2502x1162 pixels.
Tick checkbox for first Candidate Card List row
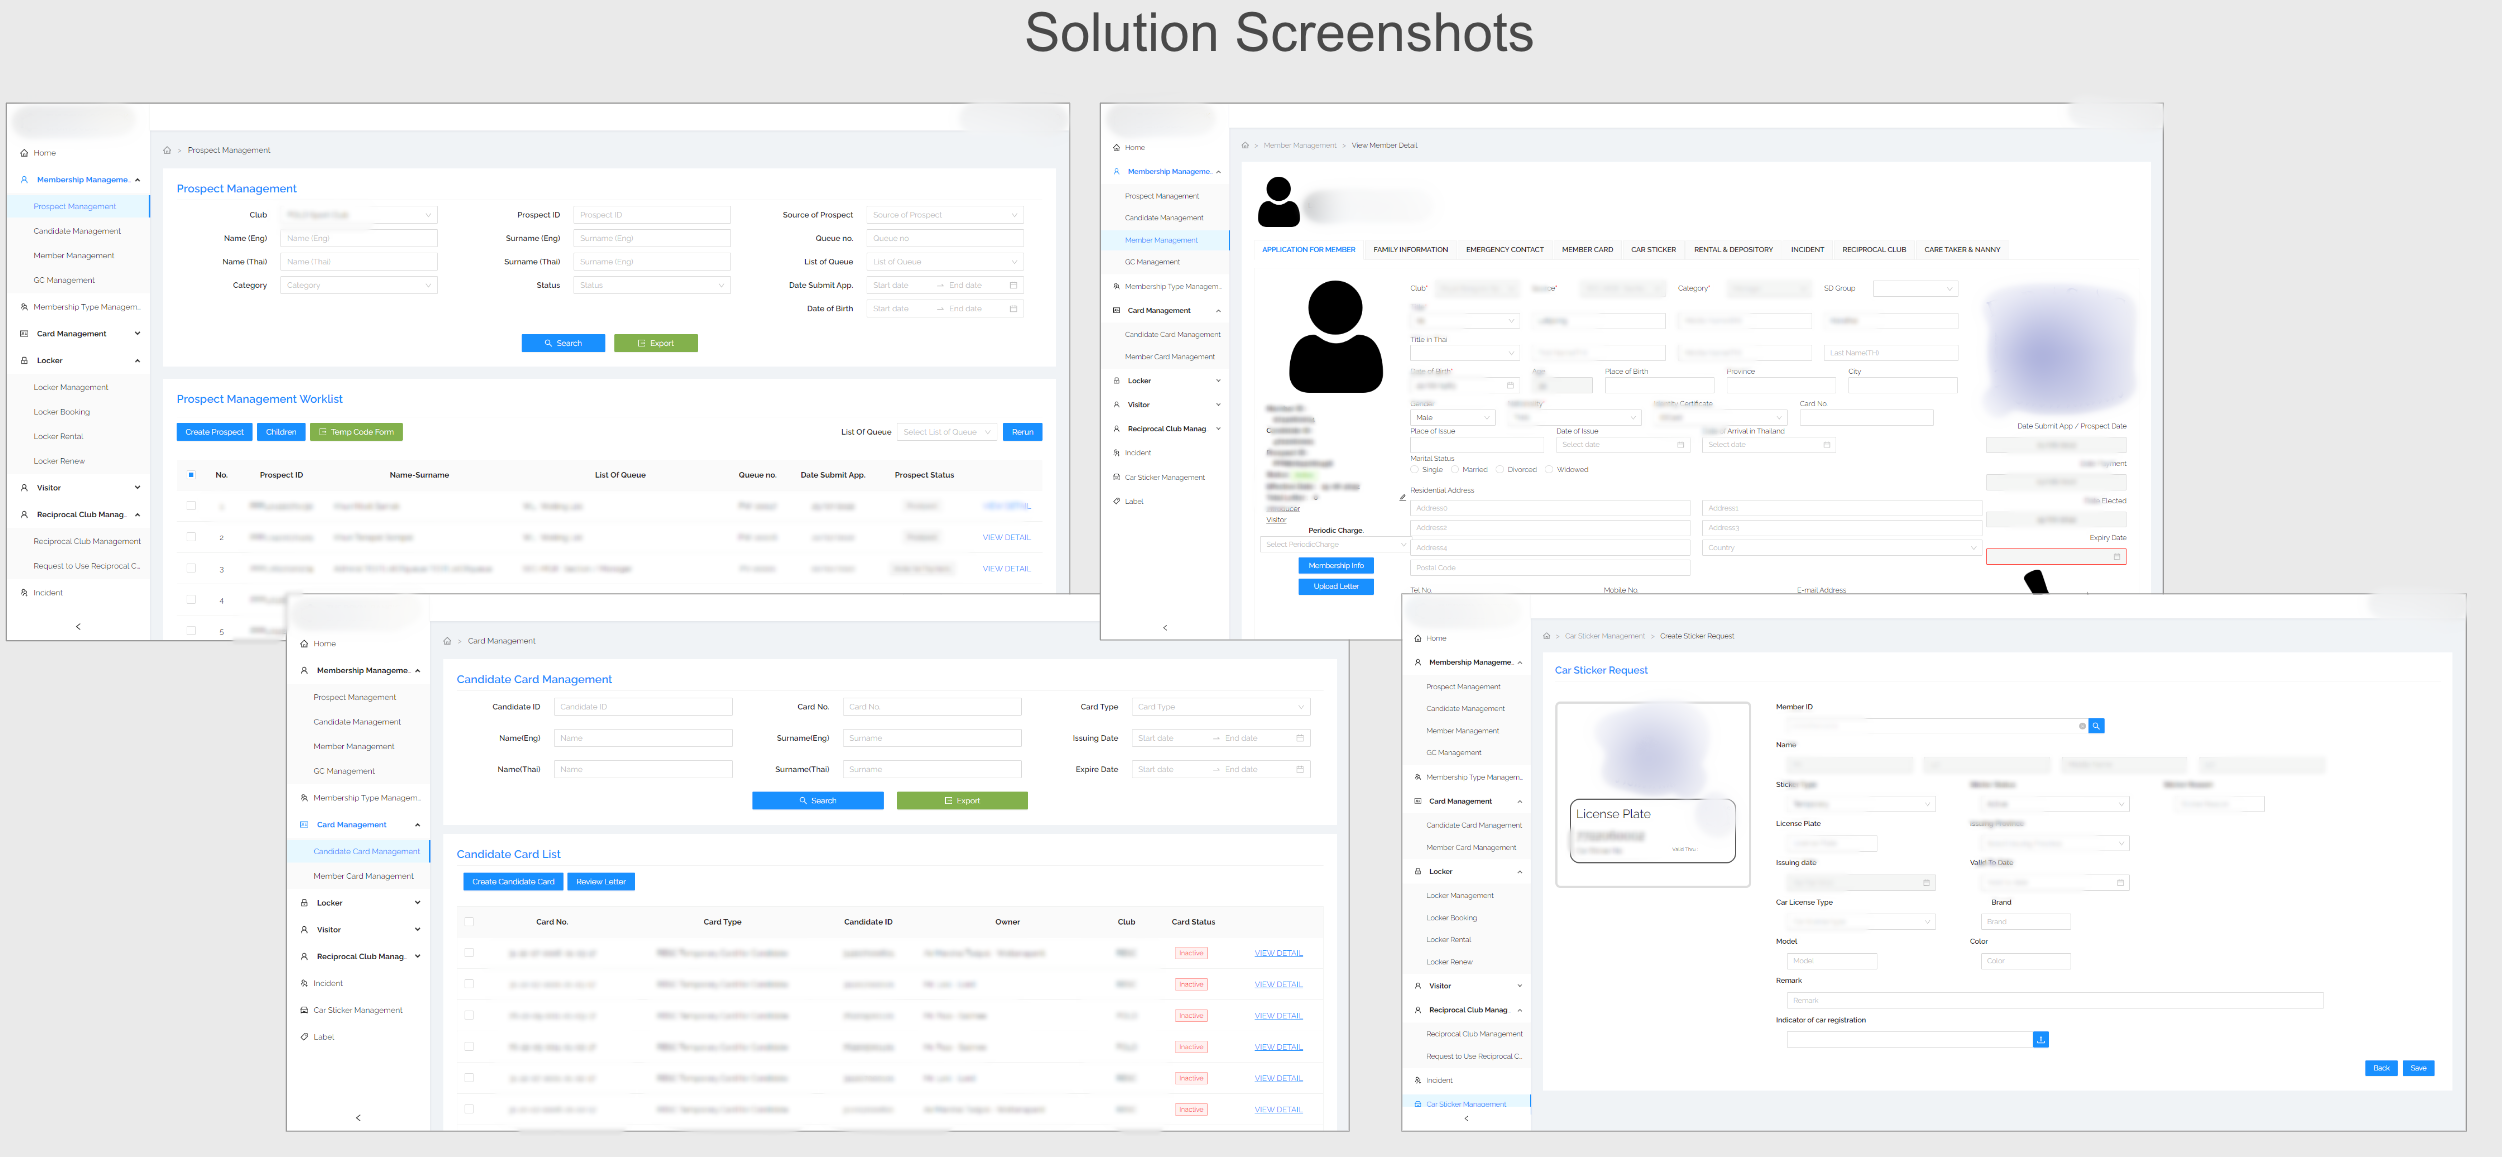point(469,953)
